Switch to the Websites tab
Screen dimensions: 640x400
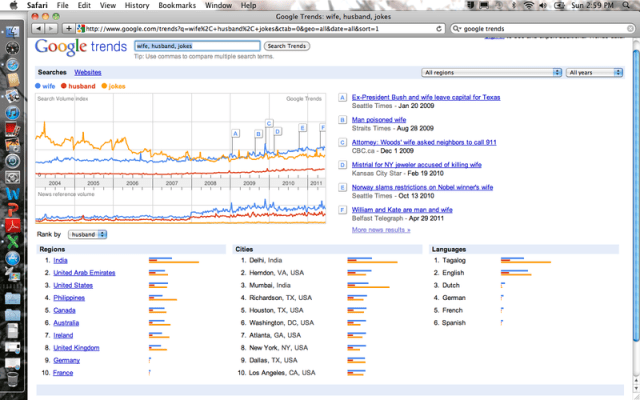(x=88, y=73)
